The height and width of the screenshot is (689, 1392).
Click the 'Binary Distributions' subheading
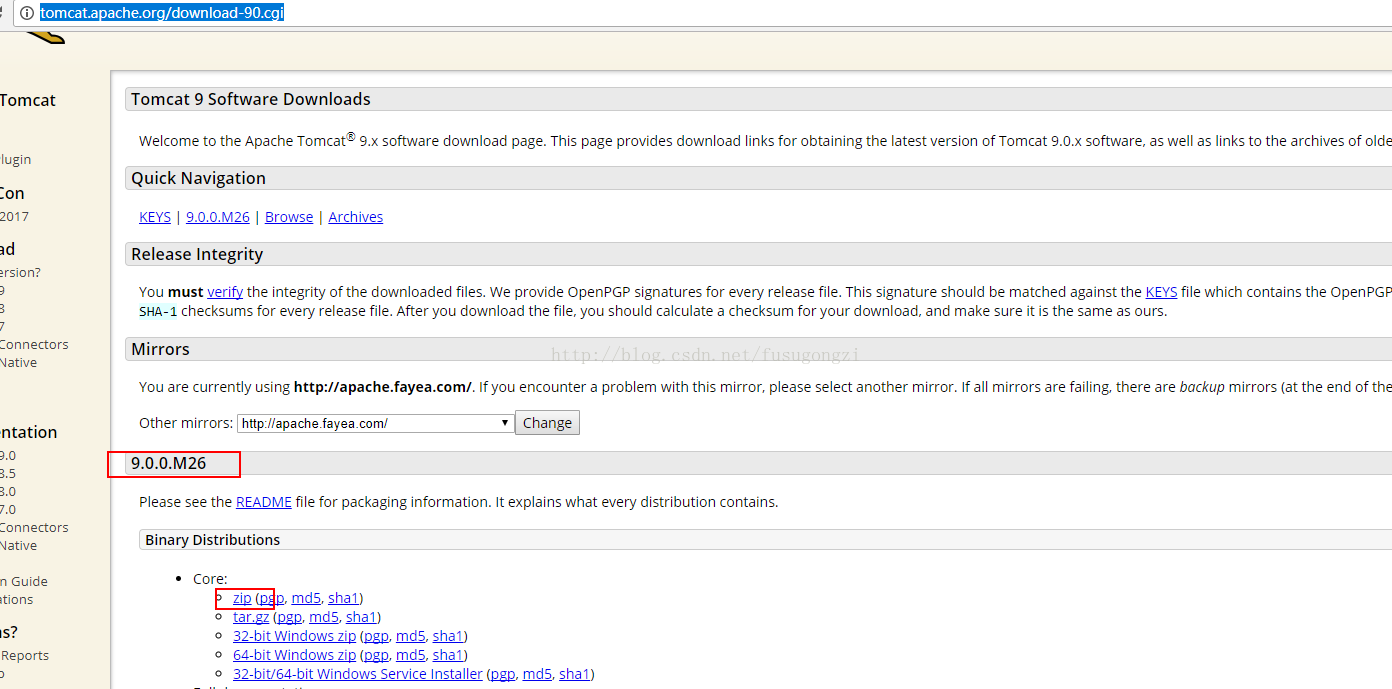pos(213,540)
